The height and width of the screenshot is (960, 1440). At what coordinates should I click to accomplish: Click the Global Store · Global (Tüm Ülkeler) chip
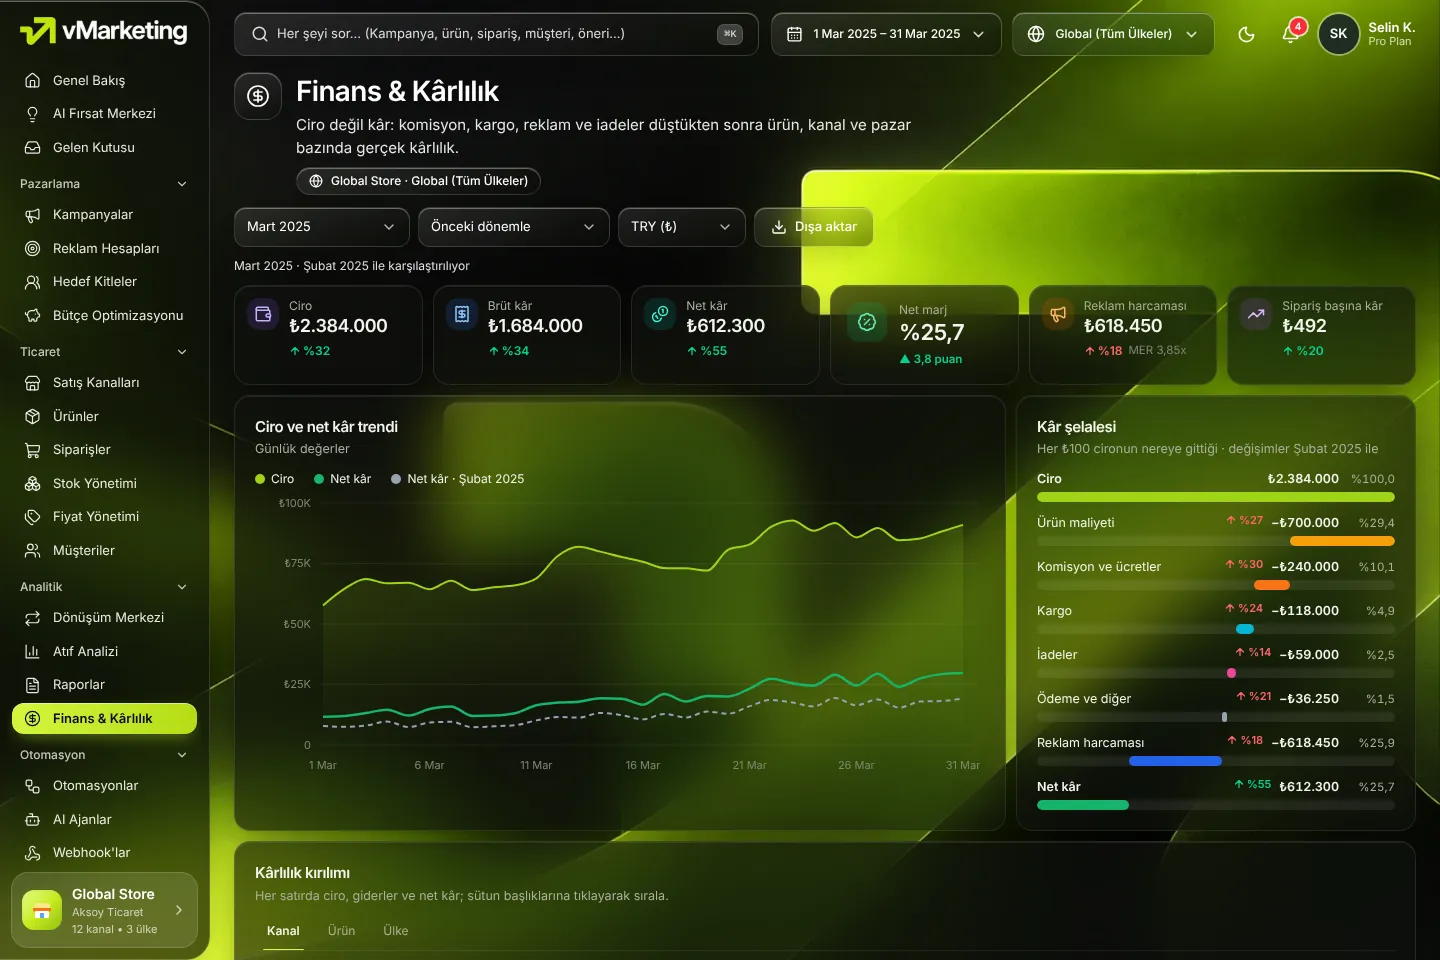pyautogui.click(x=418, y=181)
